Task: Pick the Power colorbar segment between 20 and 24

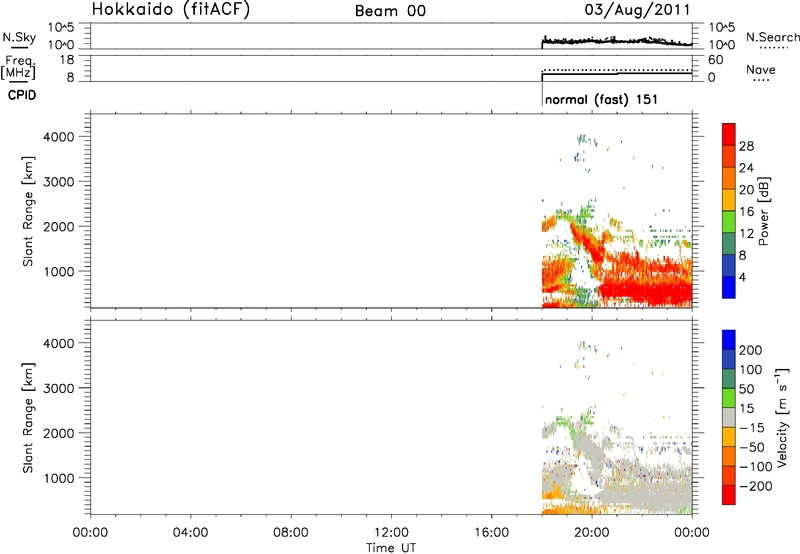Action: coord(729,178)
